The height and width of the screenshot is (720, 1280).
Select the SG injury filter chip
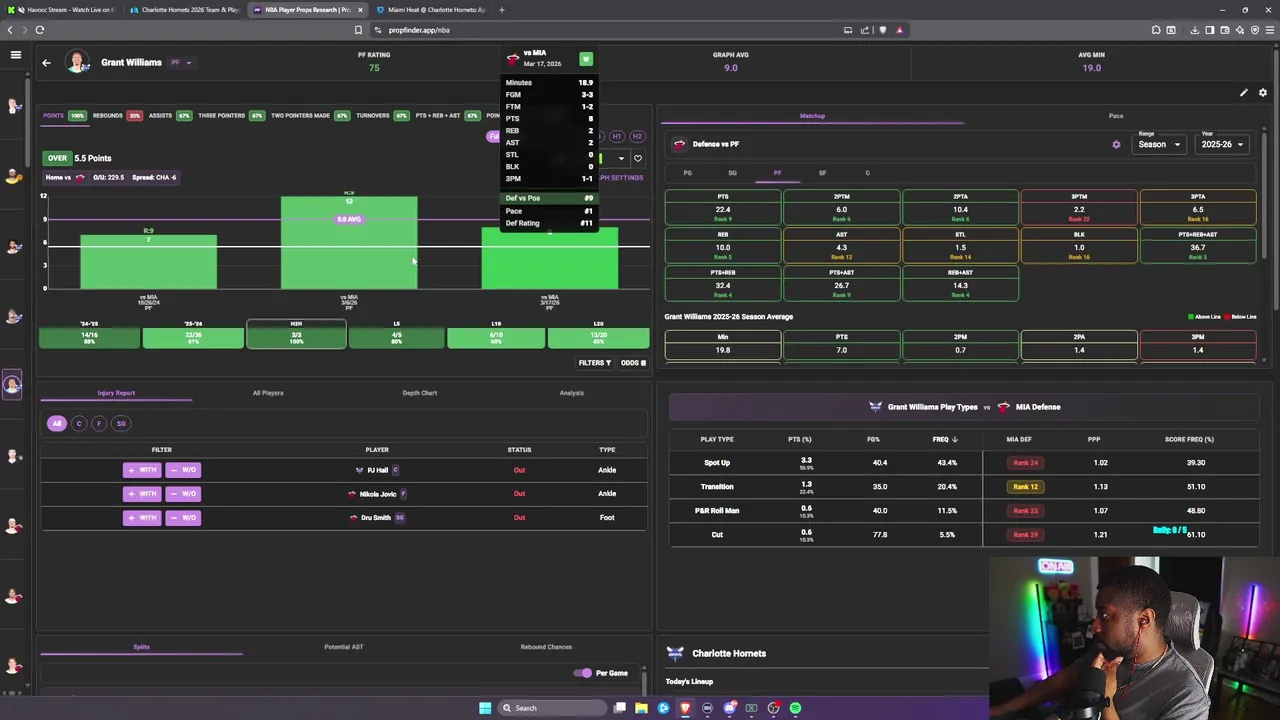click(x=121, y=423)
